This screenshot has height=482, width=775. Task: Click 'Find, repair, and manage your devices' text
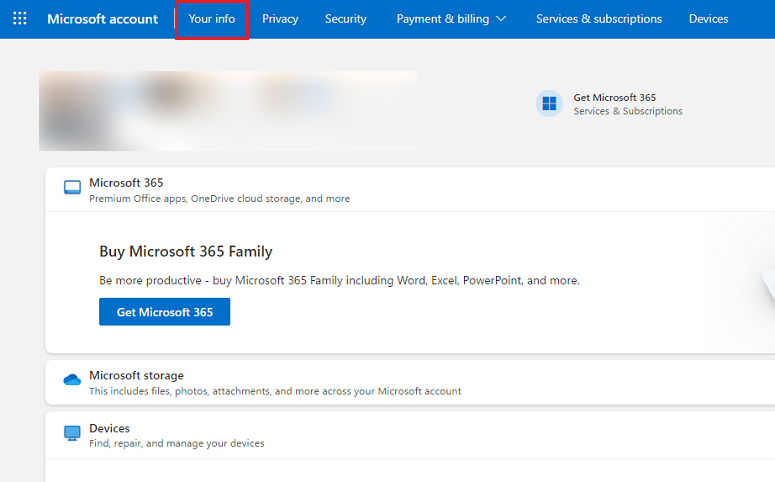[176, 443]
